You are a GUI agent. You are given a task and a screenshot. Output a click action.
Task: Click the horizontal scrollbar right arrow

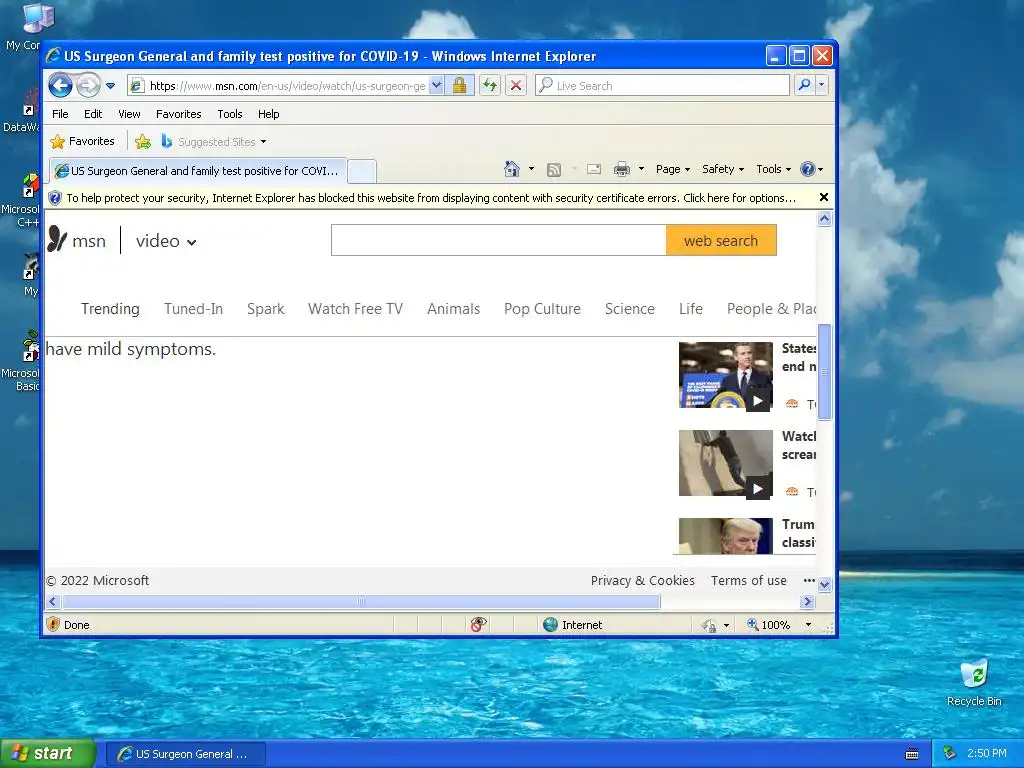(x=808, y=601)
